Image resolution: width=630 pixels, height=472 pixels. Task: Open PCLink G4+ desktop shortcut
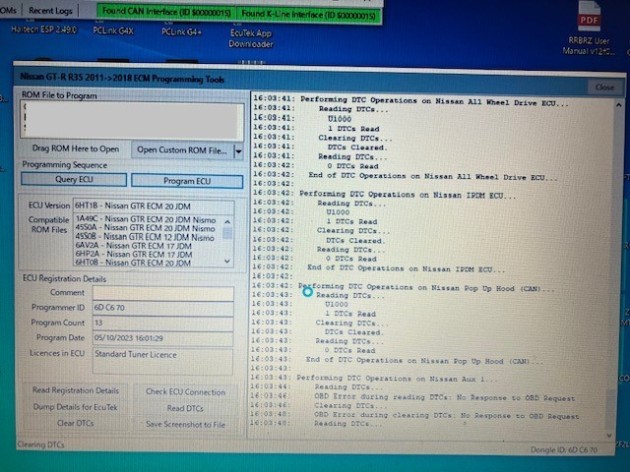[x=181, y=32]
